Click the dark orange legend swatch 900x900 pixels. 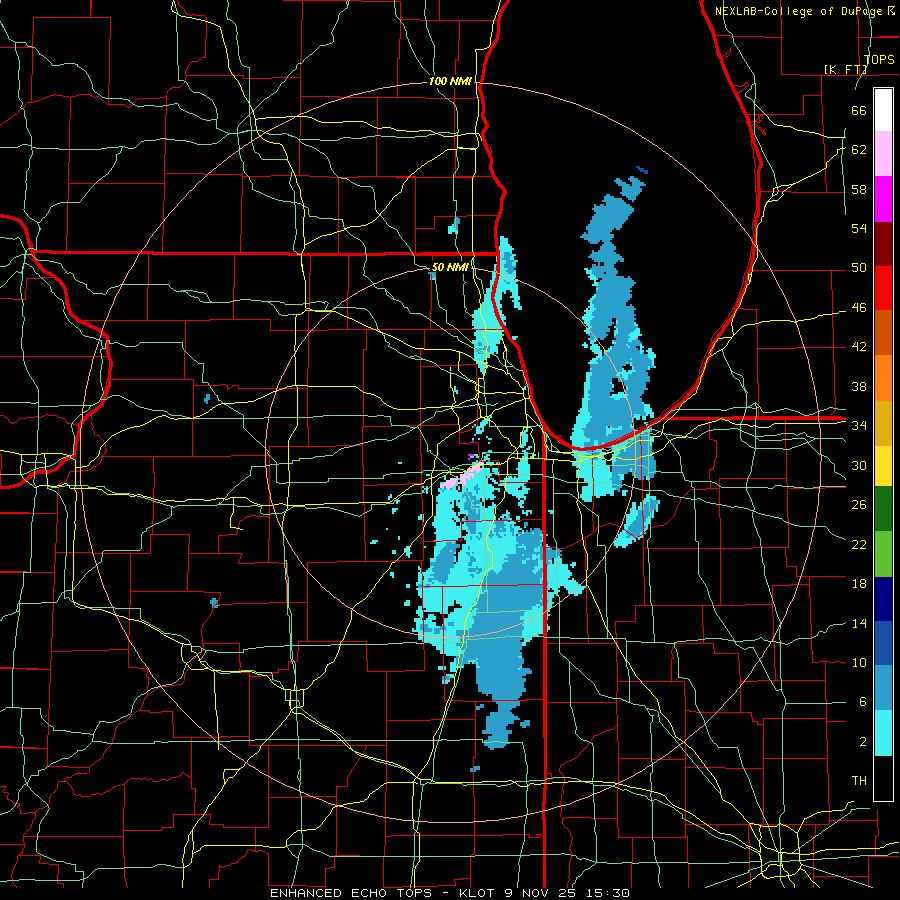pyautogui.click(x=883, y=332)
